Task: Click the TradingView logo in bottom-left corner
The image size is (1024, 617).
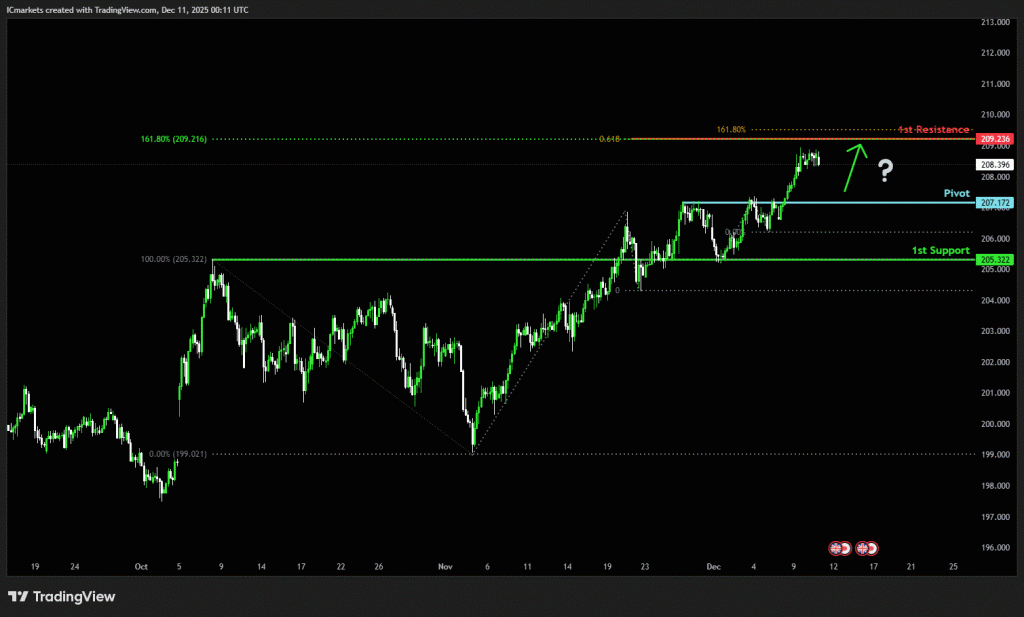Action: click(x=62, y=597)
